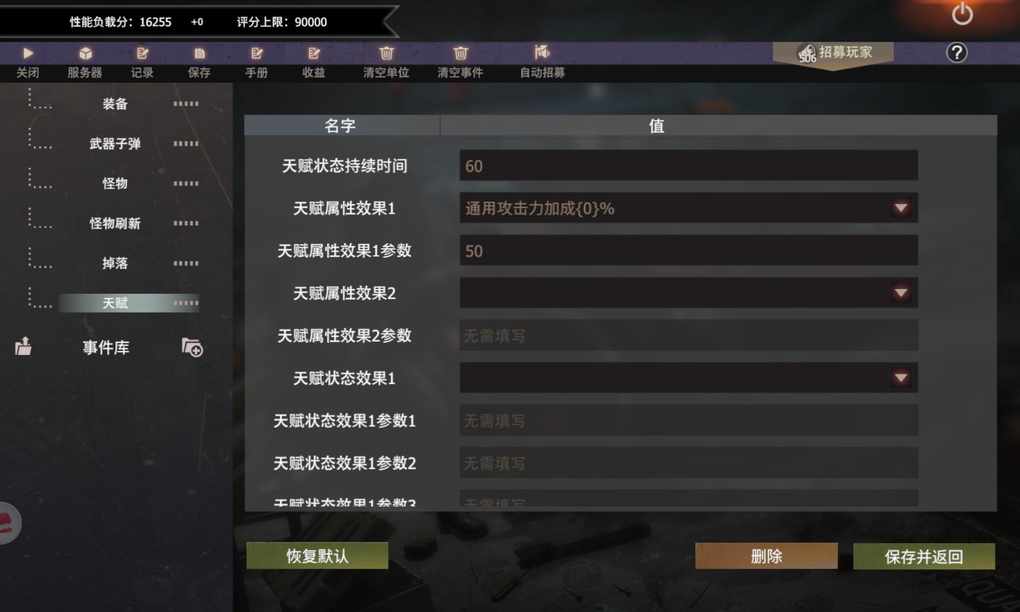Click the 保存 save icon
This screenshot has width=1020, height=612.
(199, 53)
